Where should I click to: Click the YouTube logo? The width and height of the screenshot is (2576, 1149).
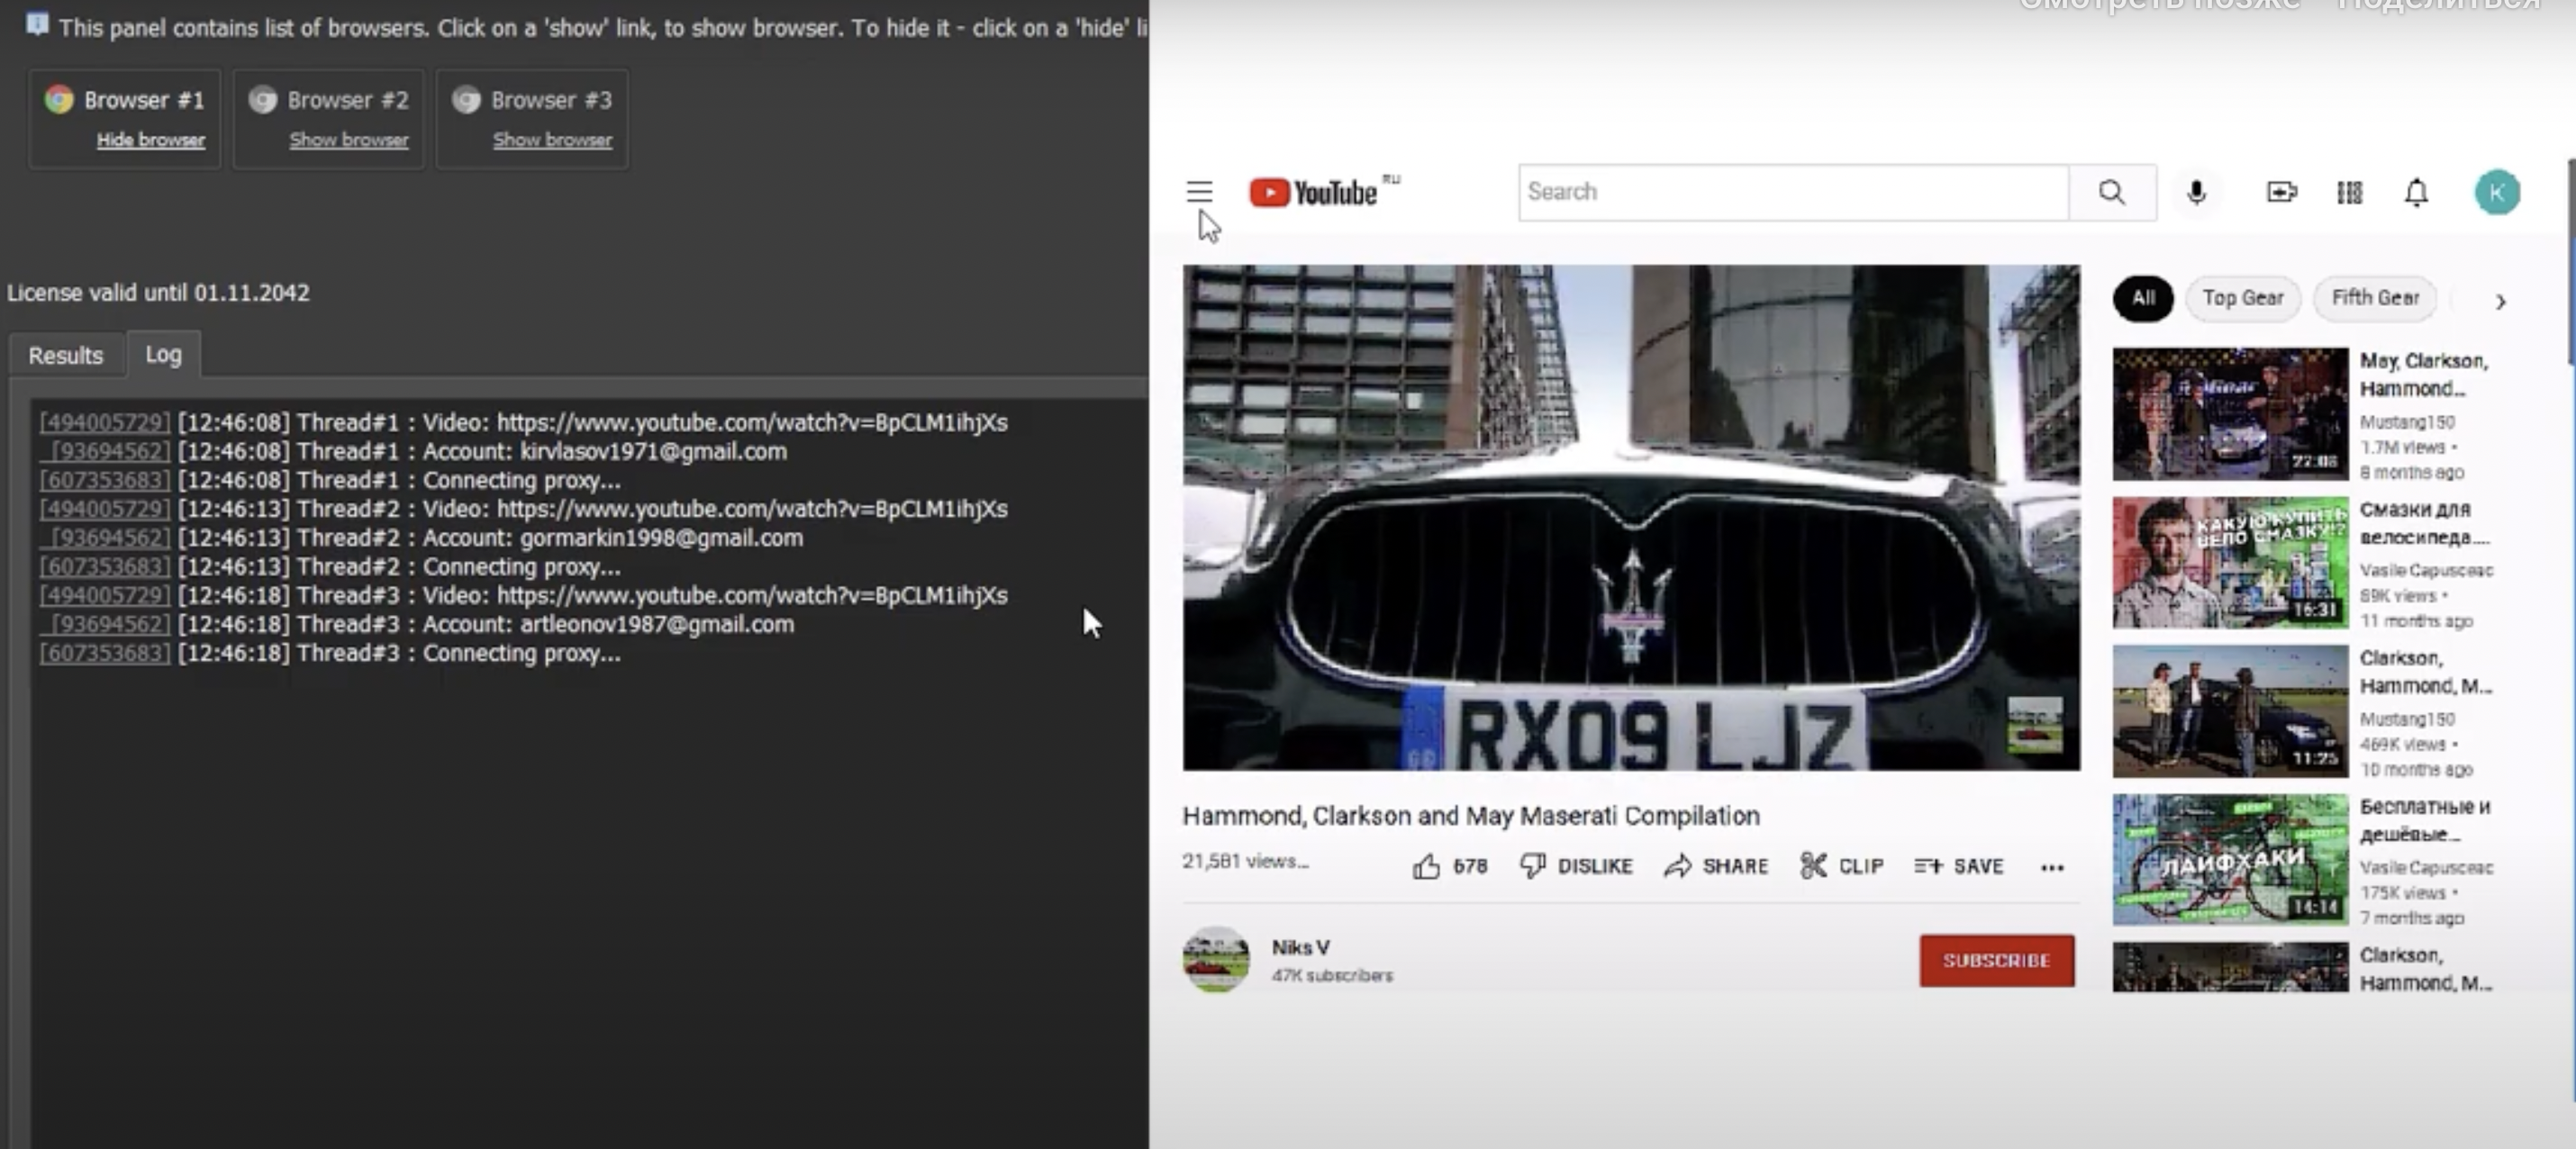tap(1313, 192)
